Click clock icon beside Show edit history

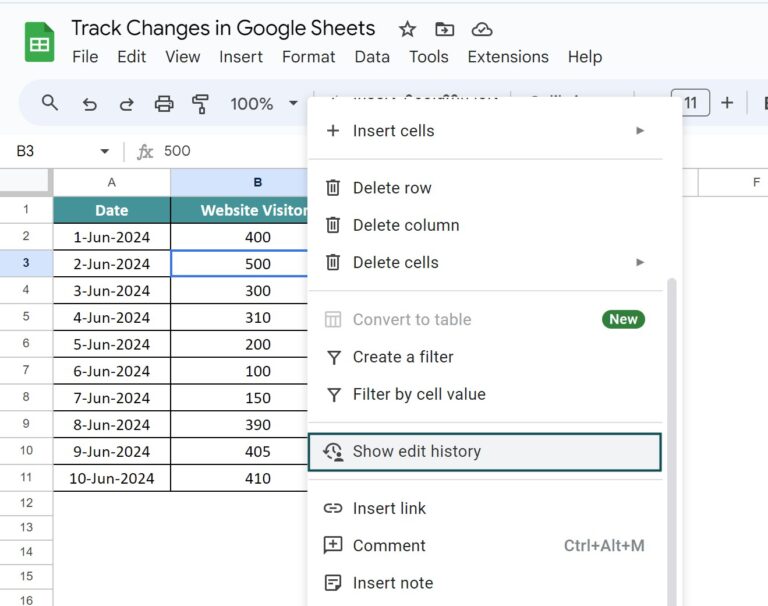[x=333, y=452]
